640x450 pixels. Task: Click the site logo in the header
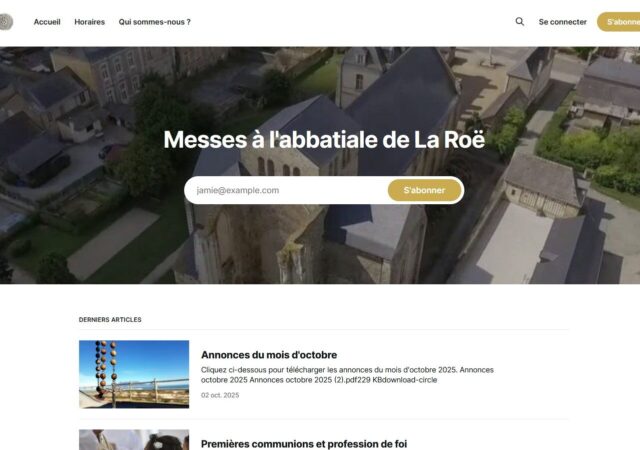click(x=6, y=21)
